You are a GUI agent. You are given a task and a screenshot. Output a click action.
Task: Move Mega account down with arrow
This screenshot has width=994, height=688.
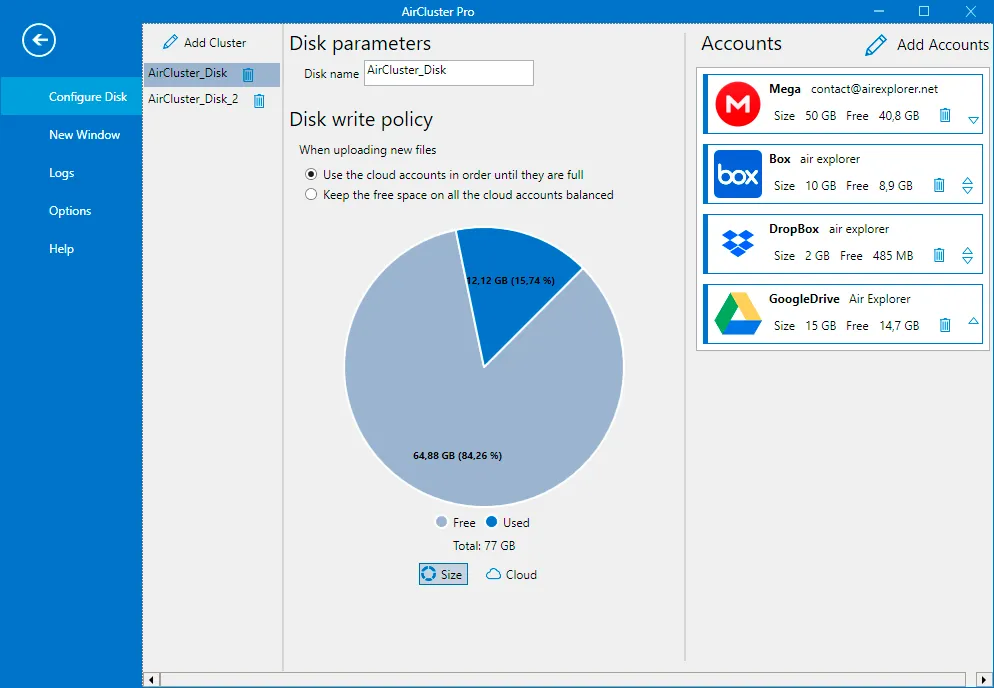(974, 120)
